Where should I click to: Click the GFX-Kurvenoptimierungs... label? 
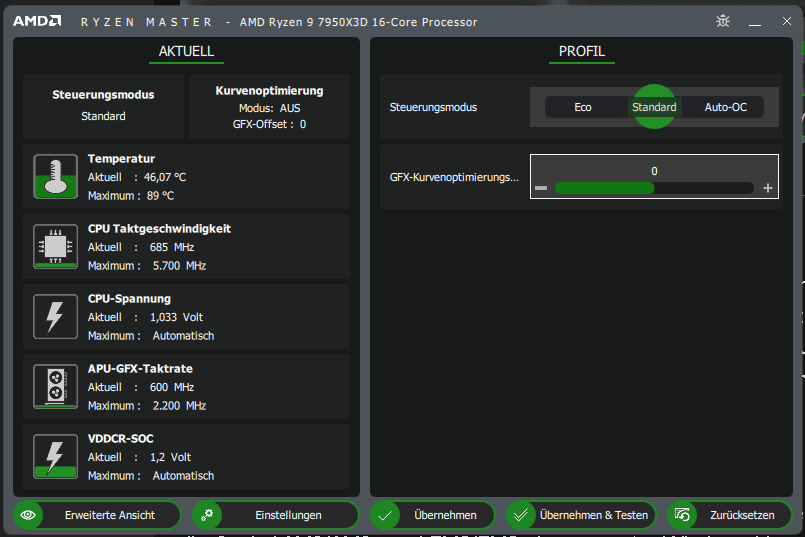tap(454, 177)
